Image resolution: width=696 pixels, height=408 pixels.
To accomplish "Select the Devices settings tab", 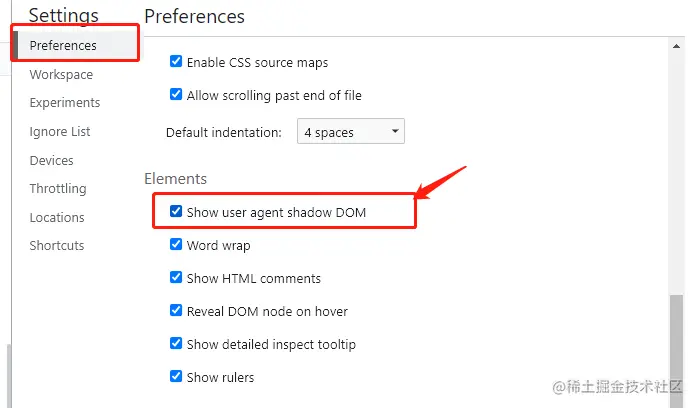I will [51, 160].
